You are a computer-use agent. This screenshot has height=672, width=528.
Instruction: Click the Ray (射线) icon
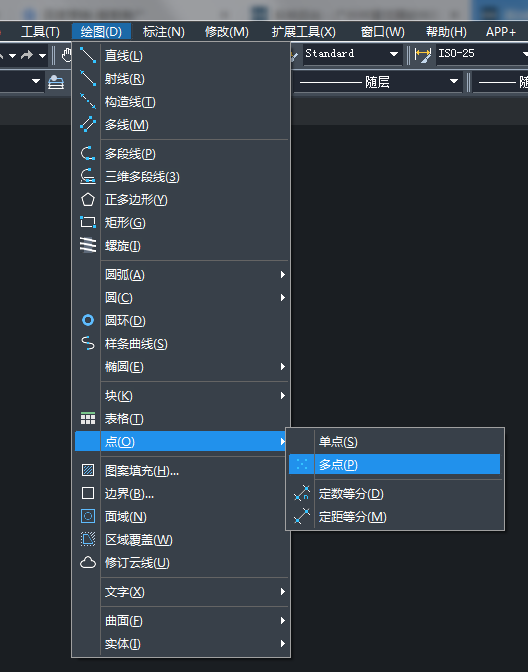point(88,78)
